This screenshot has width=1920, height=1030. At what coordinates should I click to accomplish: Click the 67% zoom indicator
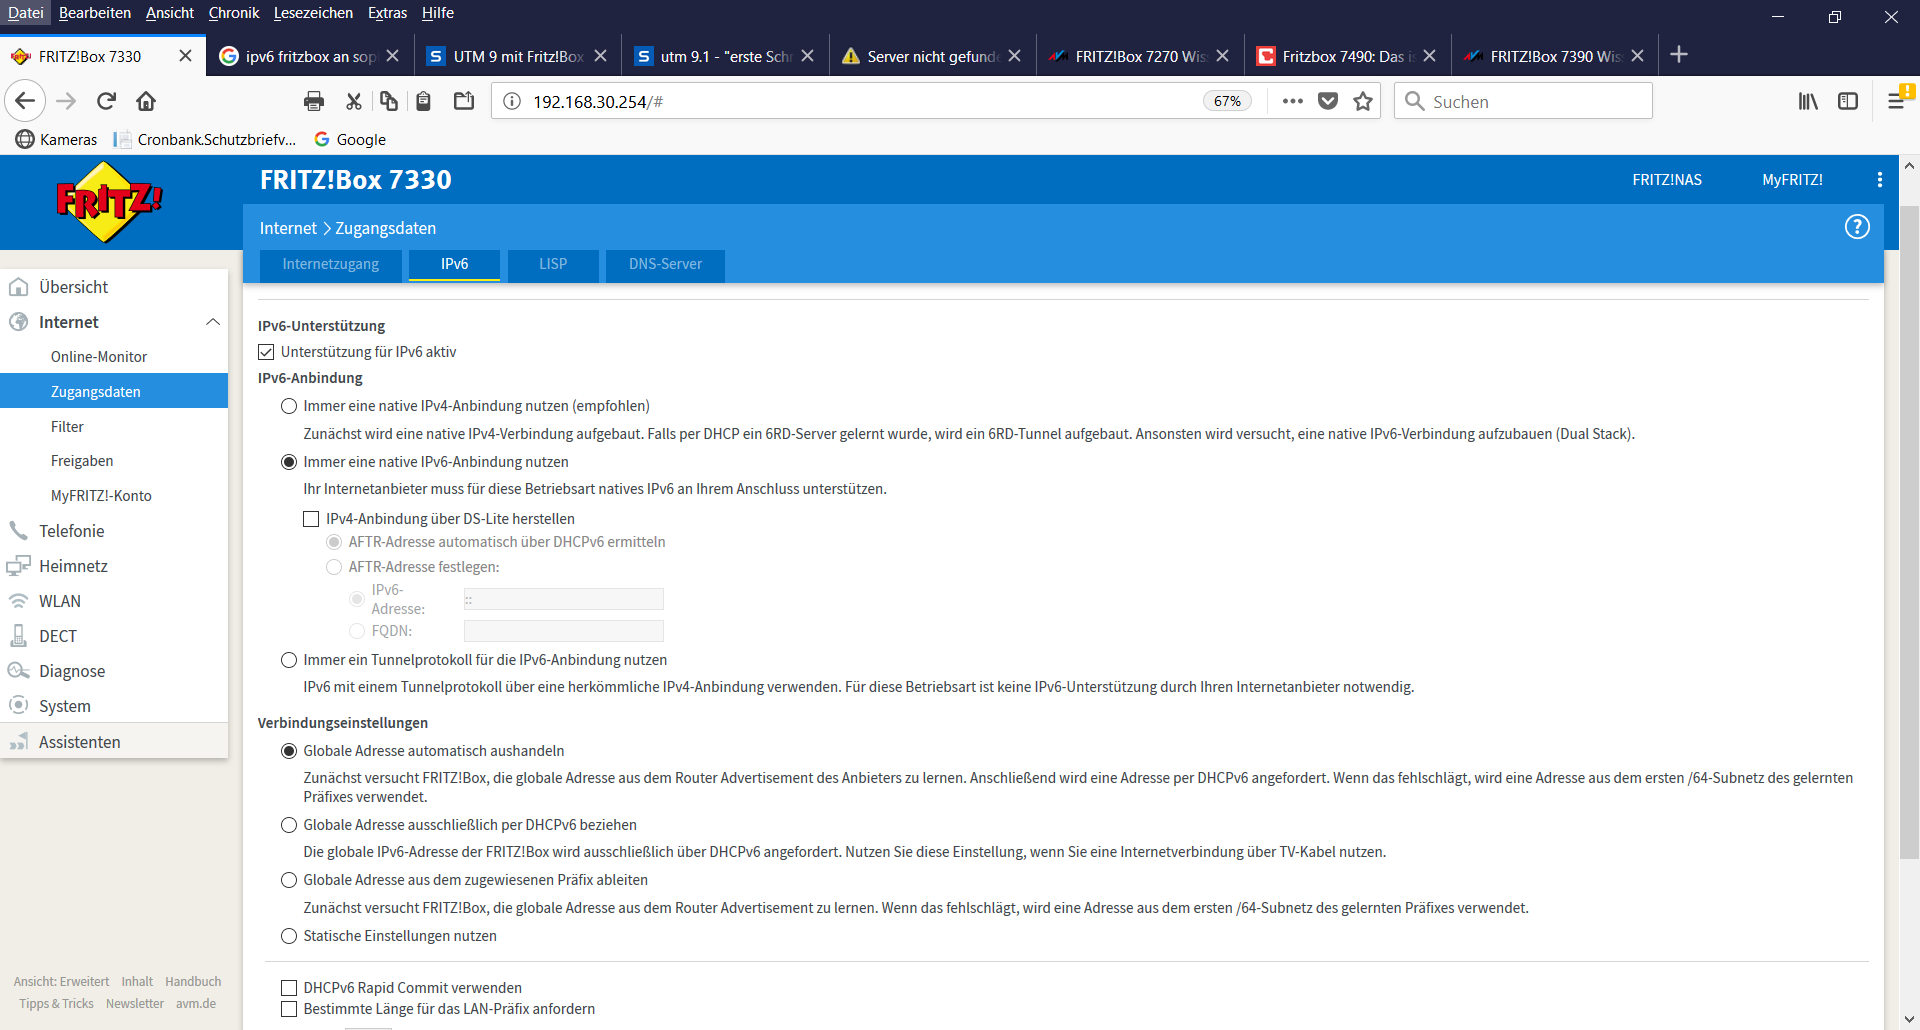click(x=1227, y=101)
